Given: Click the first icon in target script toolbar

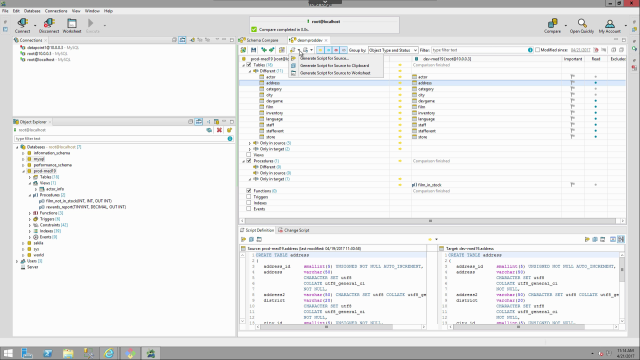Looking at the screenshot, I should [x=587, y=239].
